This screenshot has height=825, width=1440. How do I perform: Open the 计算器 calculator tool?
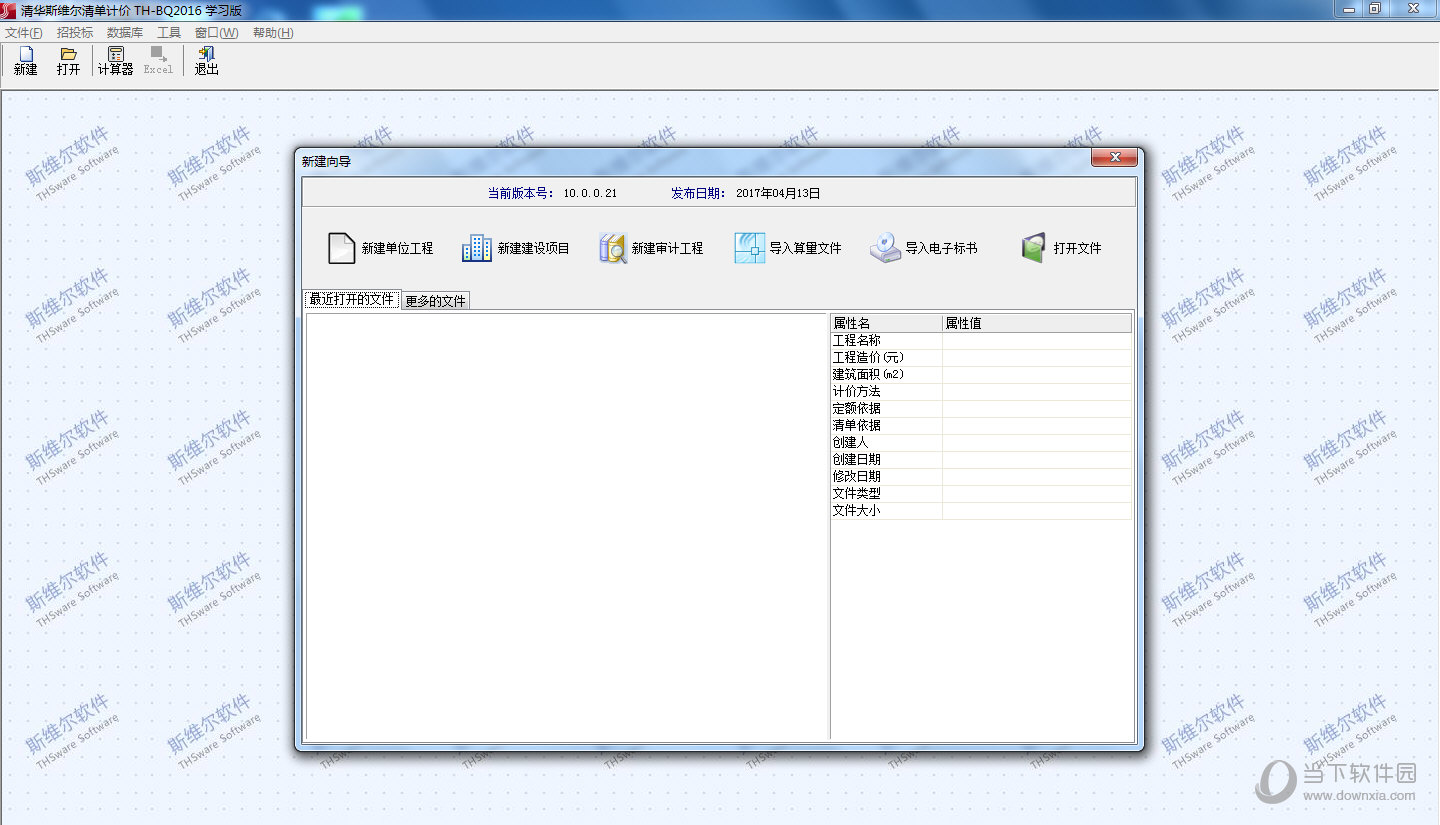pyautogui.click(x=115, y=61)
